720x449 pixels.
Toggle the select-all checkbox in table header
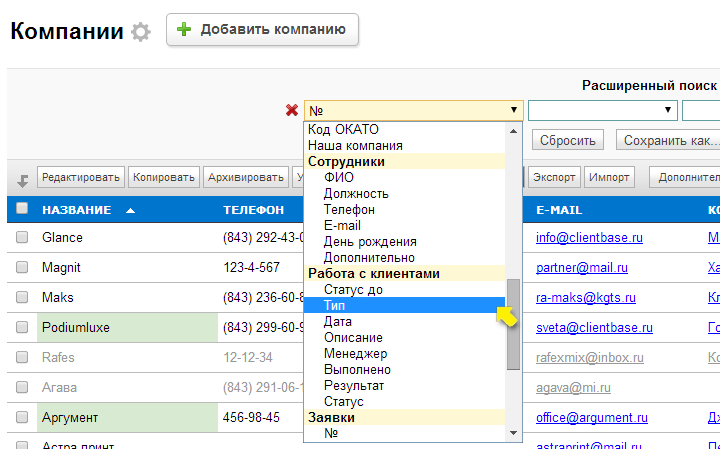pyautogui.click(x=22, y=209)
